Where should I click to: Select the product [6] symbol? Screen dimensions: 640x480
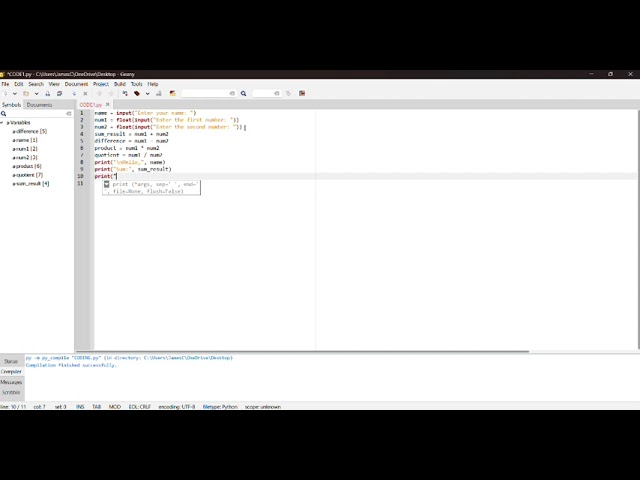(27, 166)
